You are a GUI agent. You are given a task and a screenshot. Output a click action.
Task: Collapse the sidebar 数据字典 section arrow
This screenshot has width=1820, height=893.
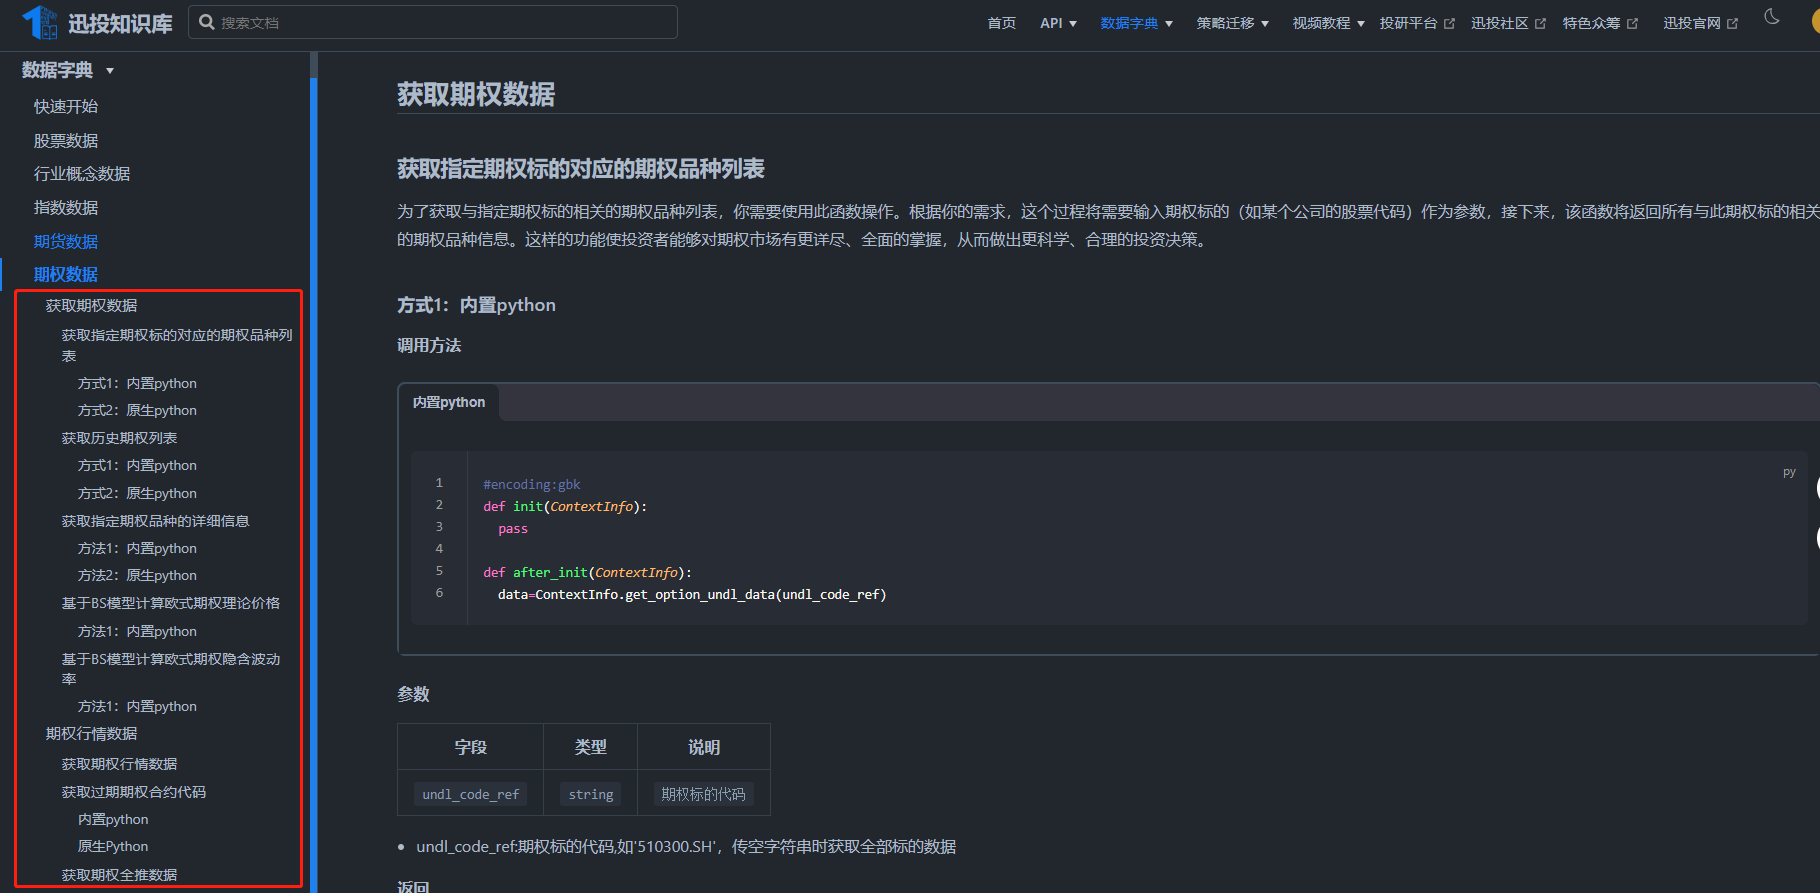click(110, 71)
